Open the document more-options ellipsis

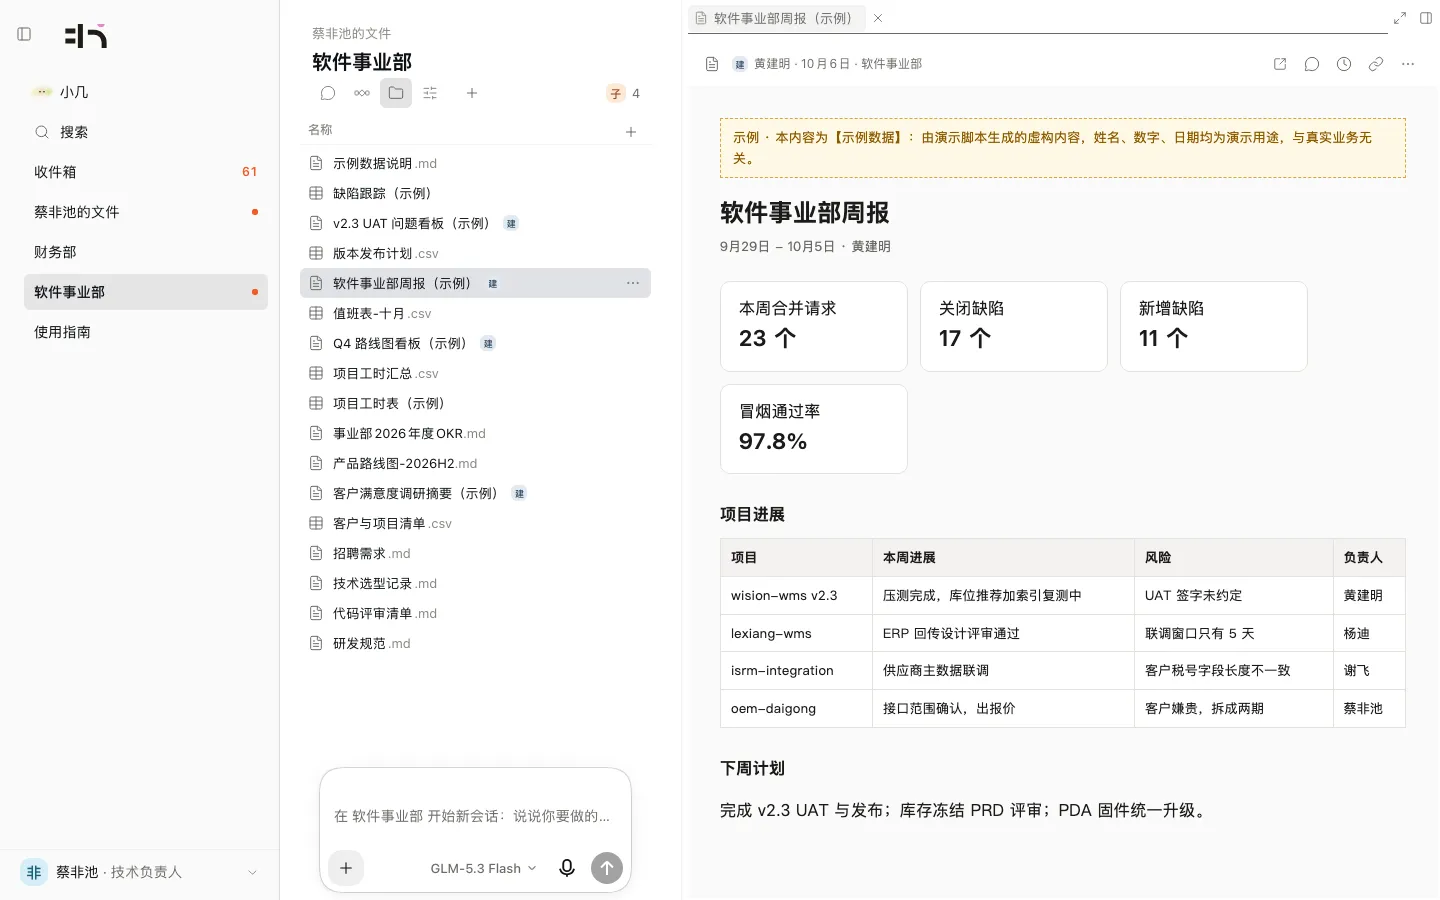pyautogui.click(x=1408, y=64)
